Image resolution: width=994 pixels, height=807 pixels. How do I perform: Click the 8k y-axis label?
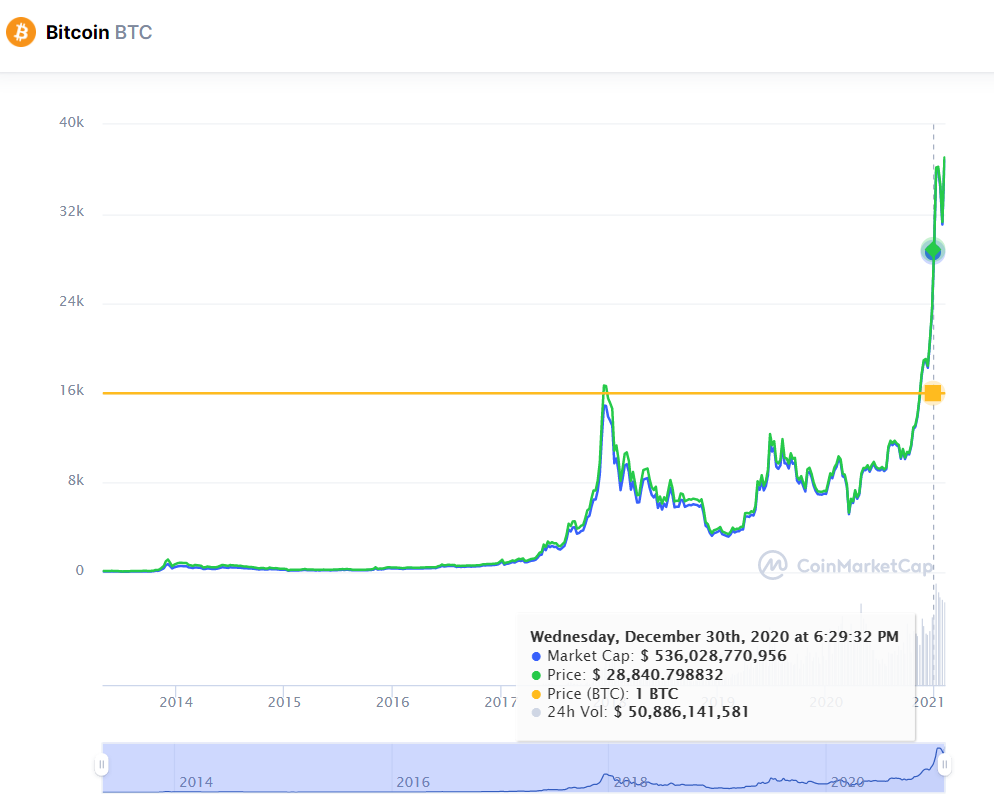click(x=76, y=481)
